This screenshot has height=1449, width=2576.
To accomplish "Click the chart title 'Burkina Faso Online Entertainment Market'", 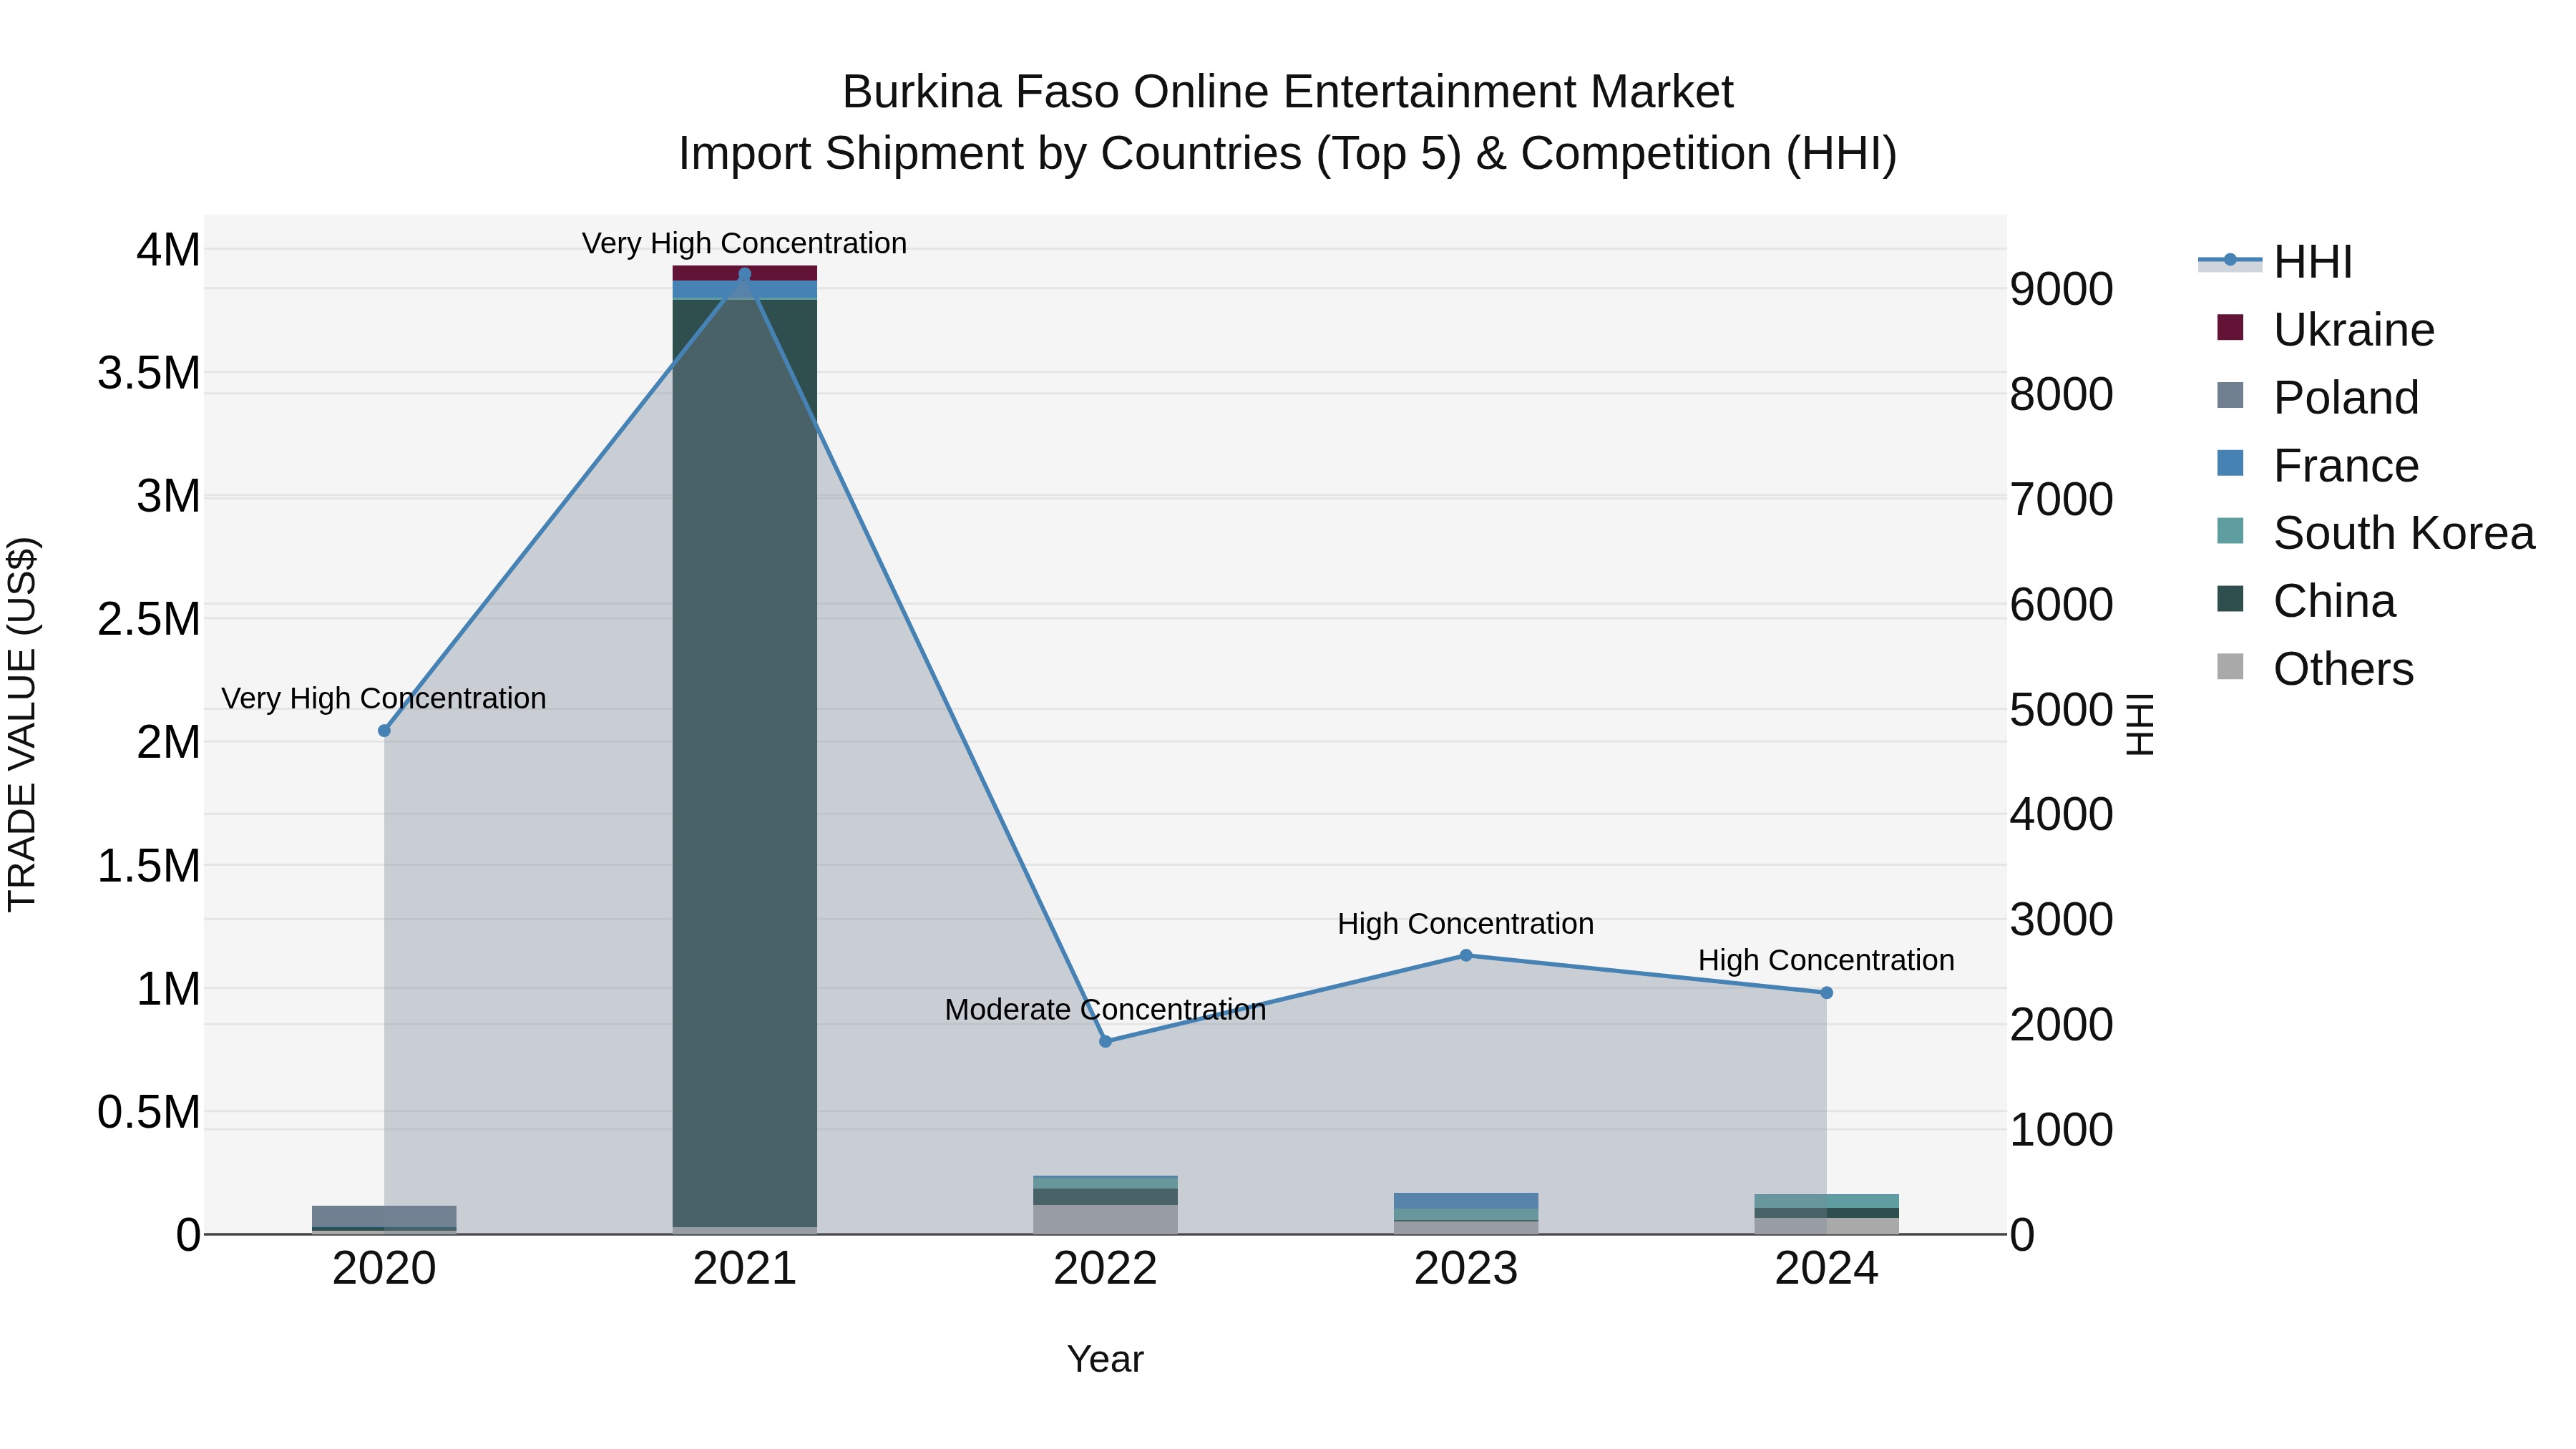I will point(1287,92).
